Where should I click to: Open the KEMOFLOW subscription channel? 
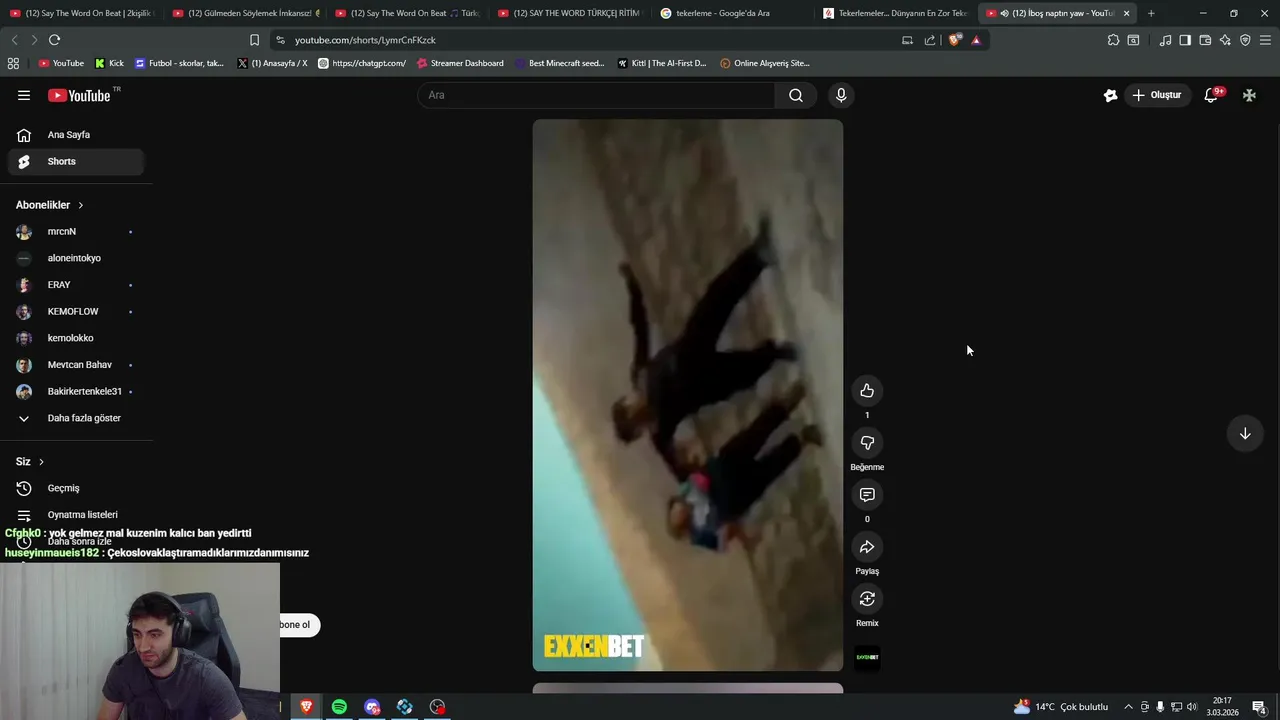(76, 312)
